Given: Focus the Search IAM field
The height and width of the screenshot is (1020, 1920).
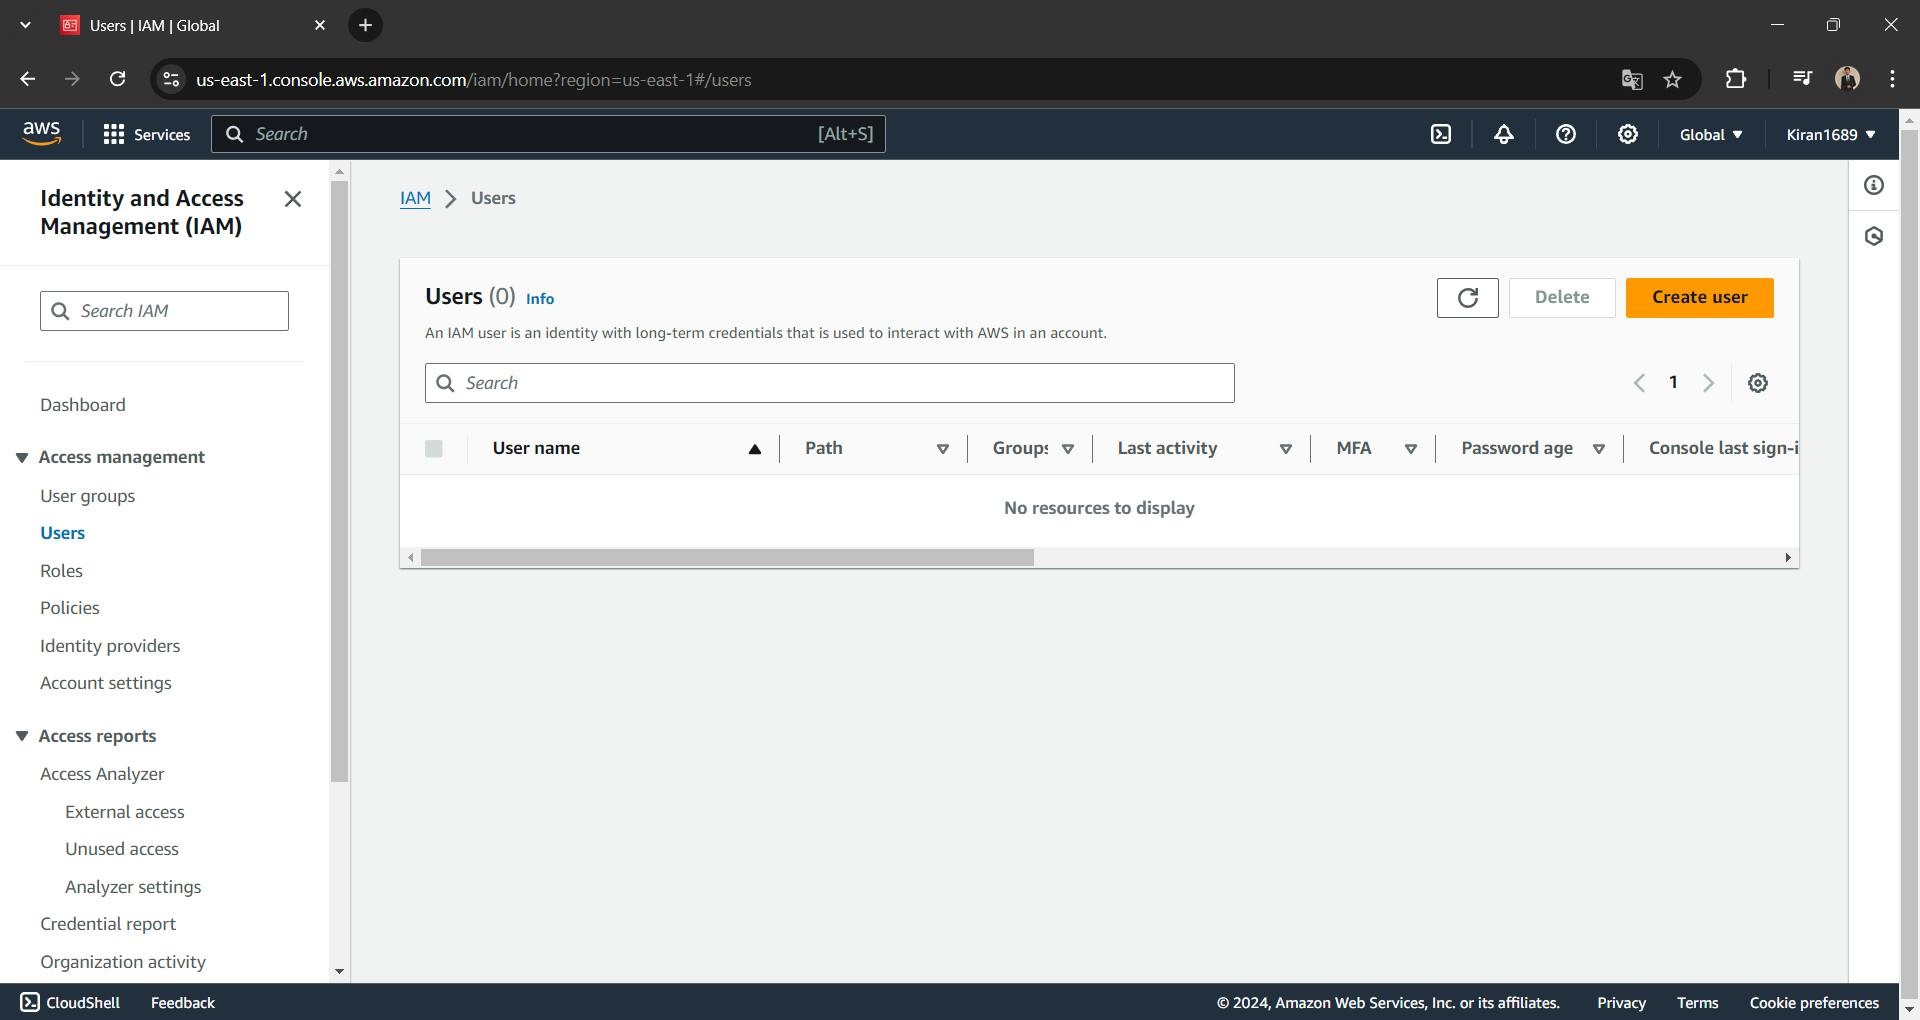Looking at the screenshot, I should (164, 311).
